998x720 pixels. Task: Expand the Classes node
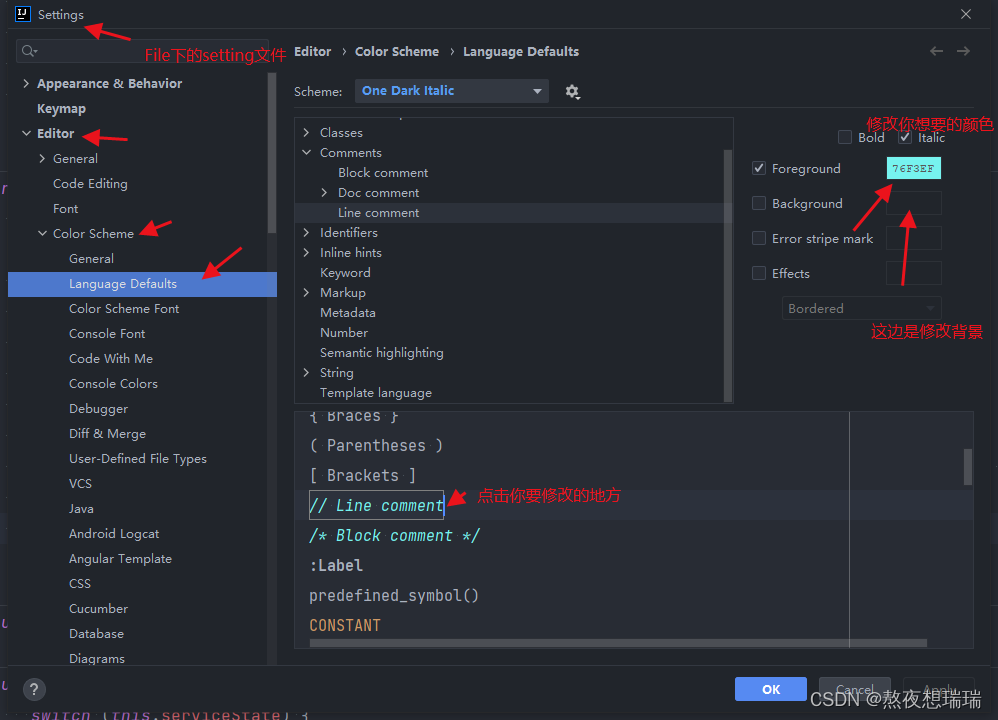[x=306, y=132]
